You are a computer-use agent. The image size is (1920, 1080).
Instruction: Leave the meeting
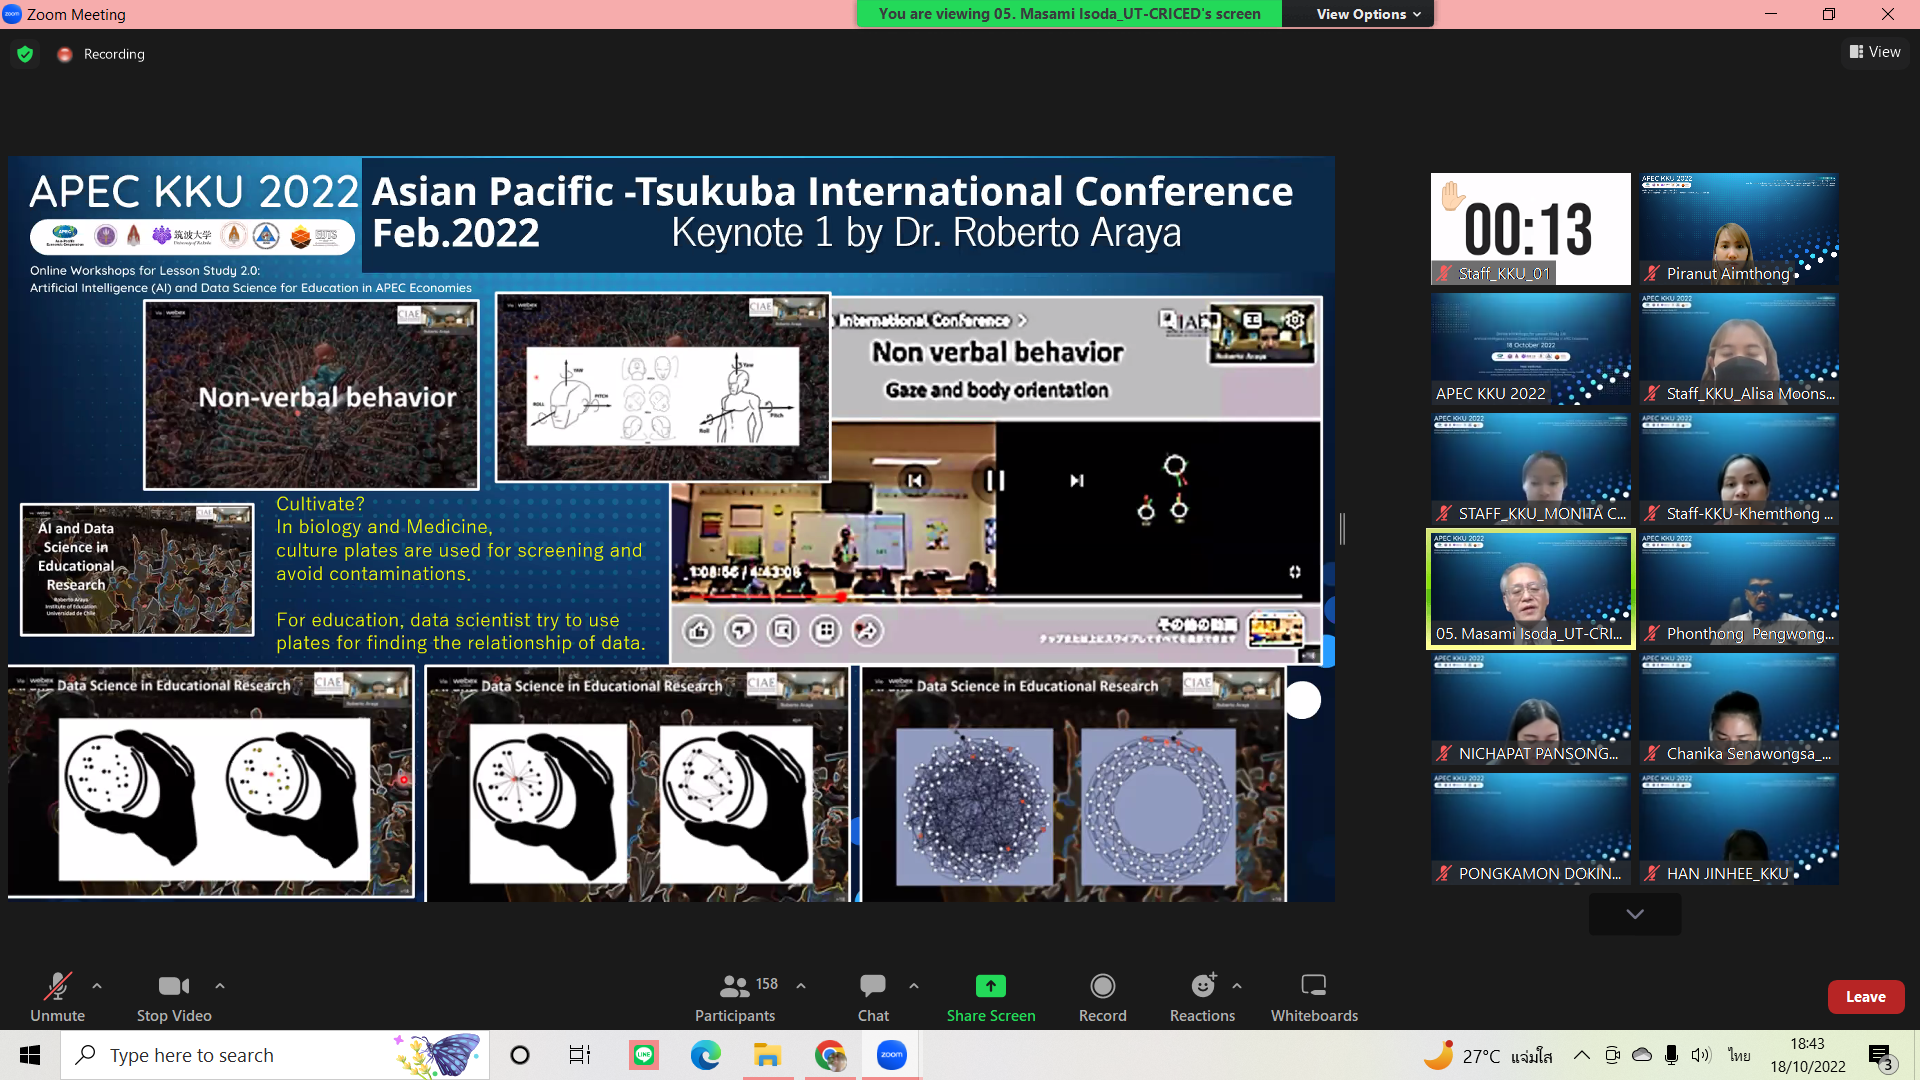pyautogui.click(x=1865, y=997)
